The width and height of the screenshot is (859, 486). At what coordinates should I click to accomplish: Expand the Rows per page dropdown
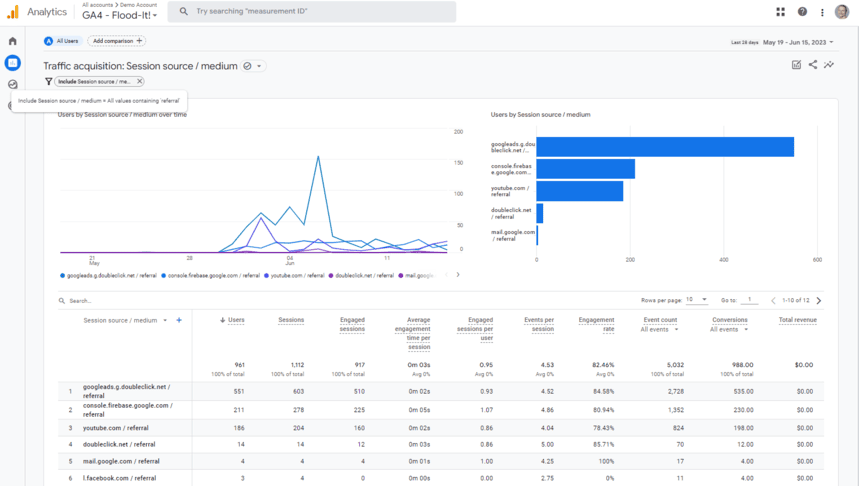tap(697, 300)
